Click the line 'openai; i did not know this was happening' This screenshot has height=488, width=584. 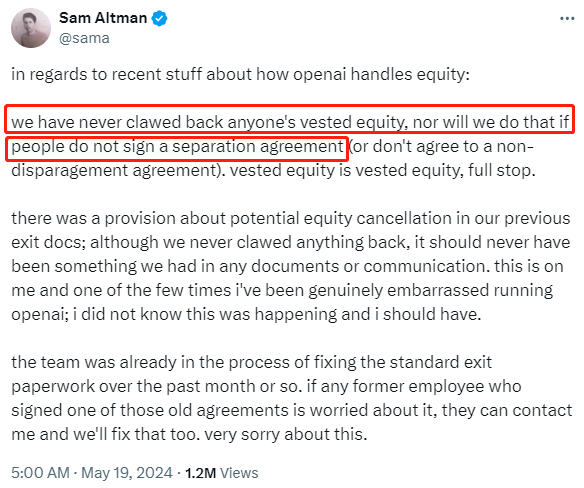(x=246, y=314)
